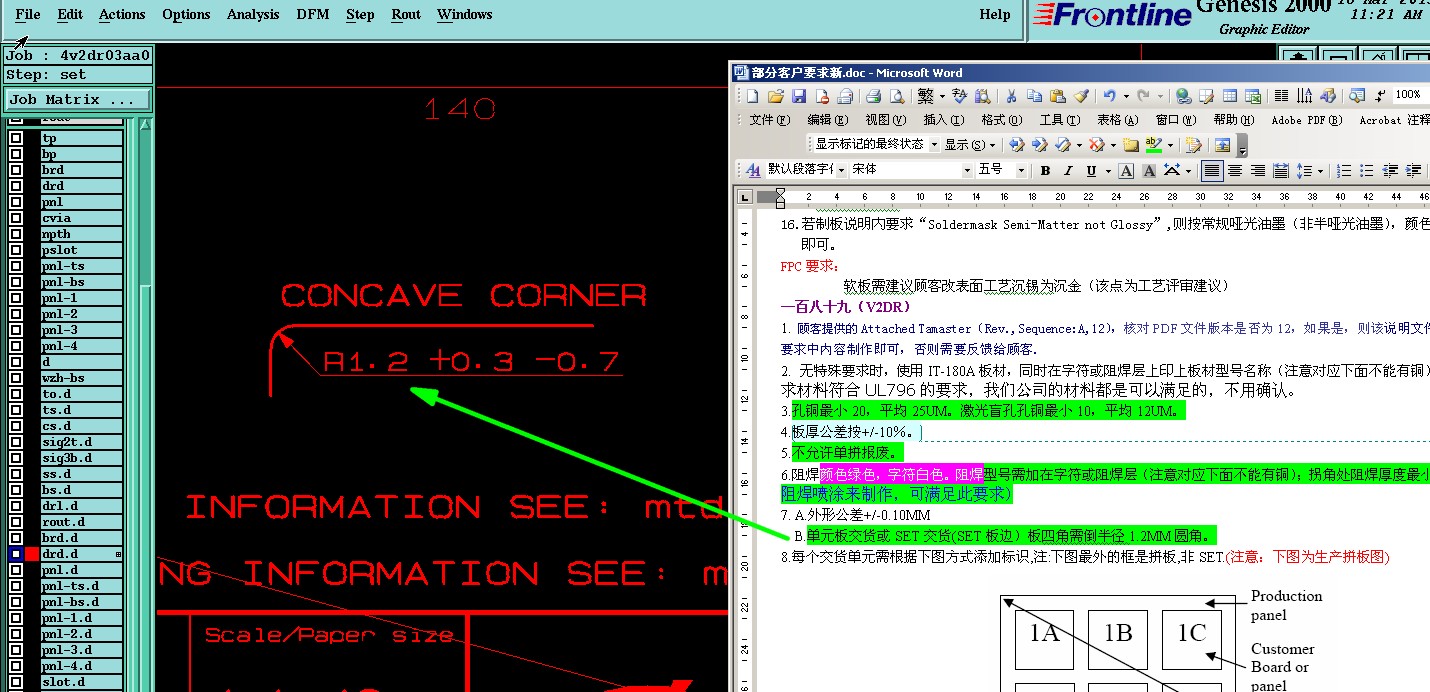Click the Print icon in Word toolbar

pos(873,96)
